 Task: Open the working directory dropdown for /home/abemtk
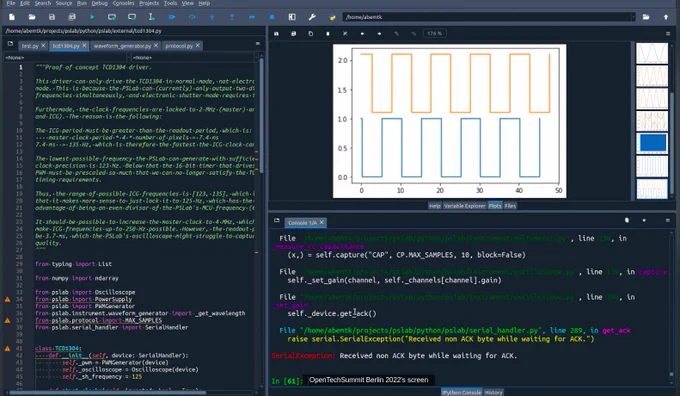point(633,17)
